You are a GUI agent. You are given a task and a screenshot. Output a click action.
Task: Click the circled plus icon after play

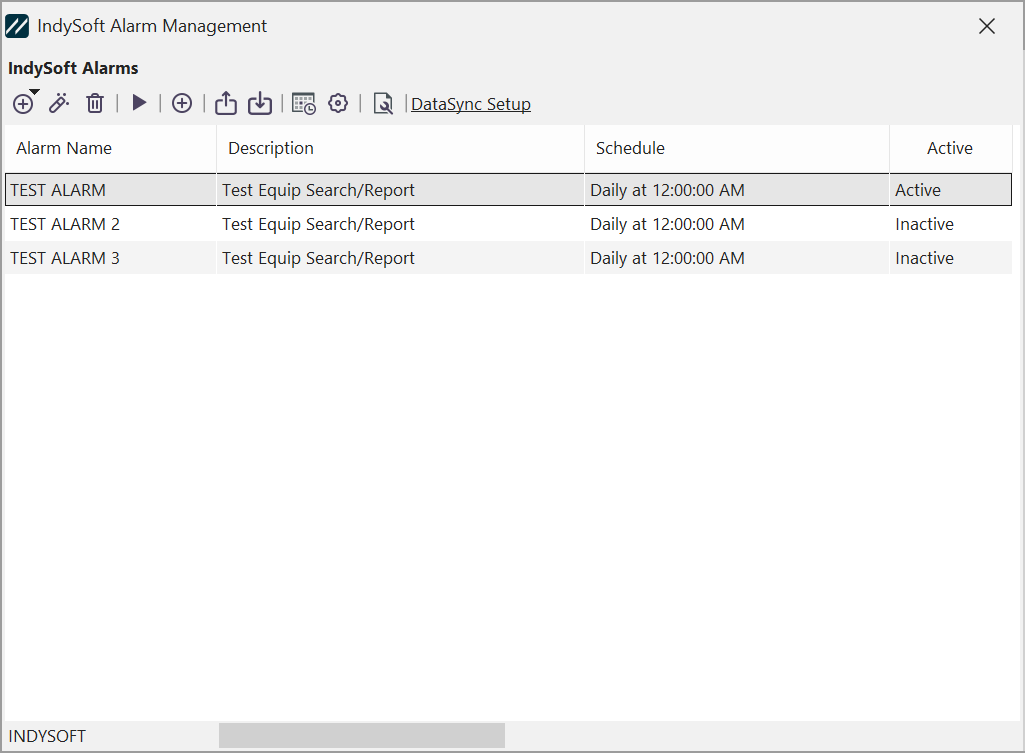182,103
